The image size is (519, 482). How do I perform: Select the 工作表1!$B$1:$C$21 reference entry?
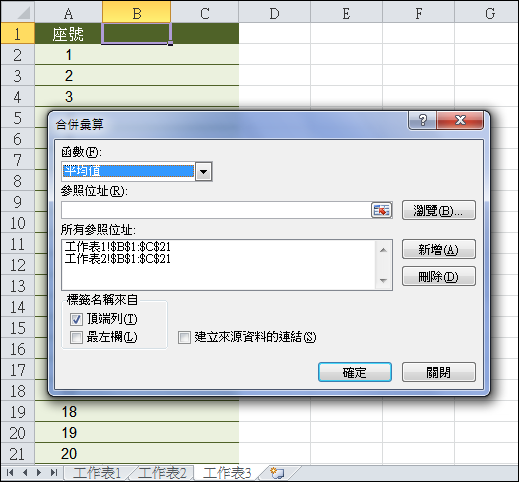[x=118, y=247]
